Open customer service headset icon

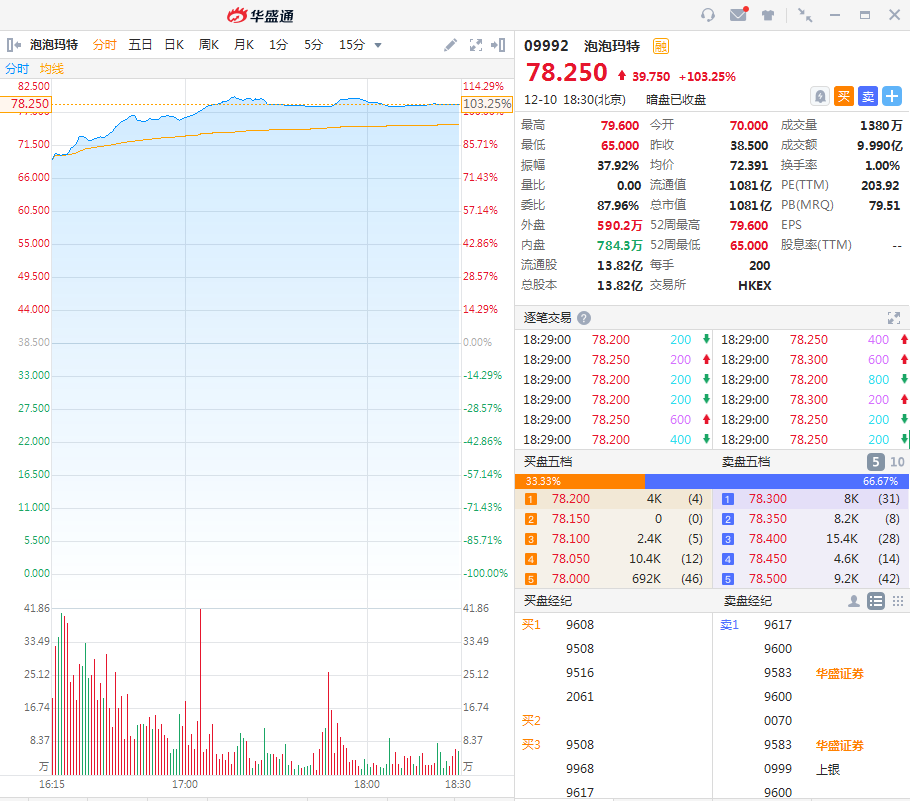click(x=707, y=15)
